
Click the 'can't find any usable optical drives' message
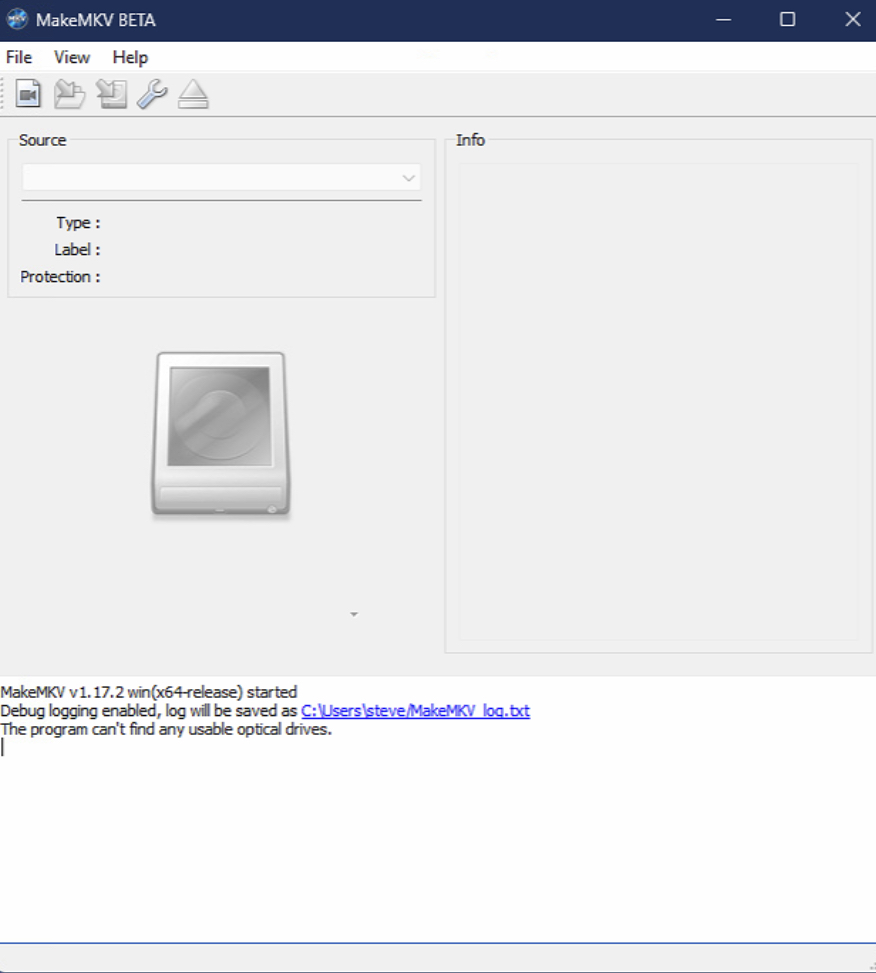[x=166, y=729]
